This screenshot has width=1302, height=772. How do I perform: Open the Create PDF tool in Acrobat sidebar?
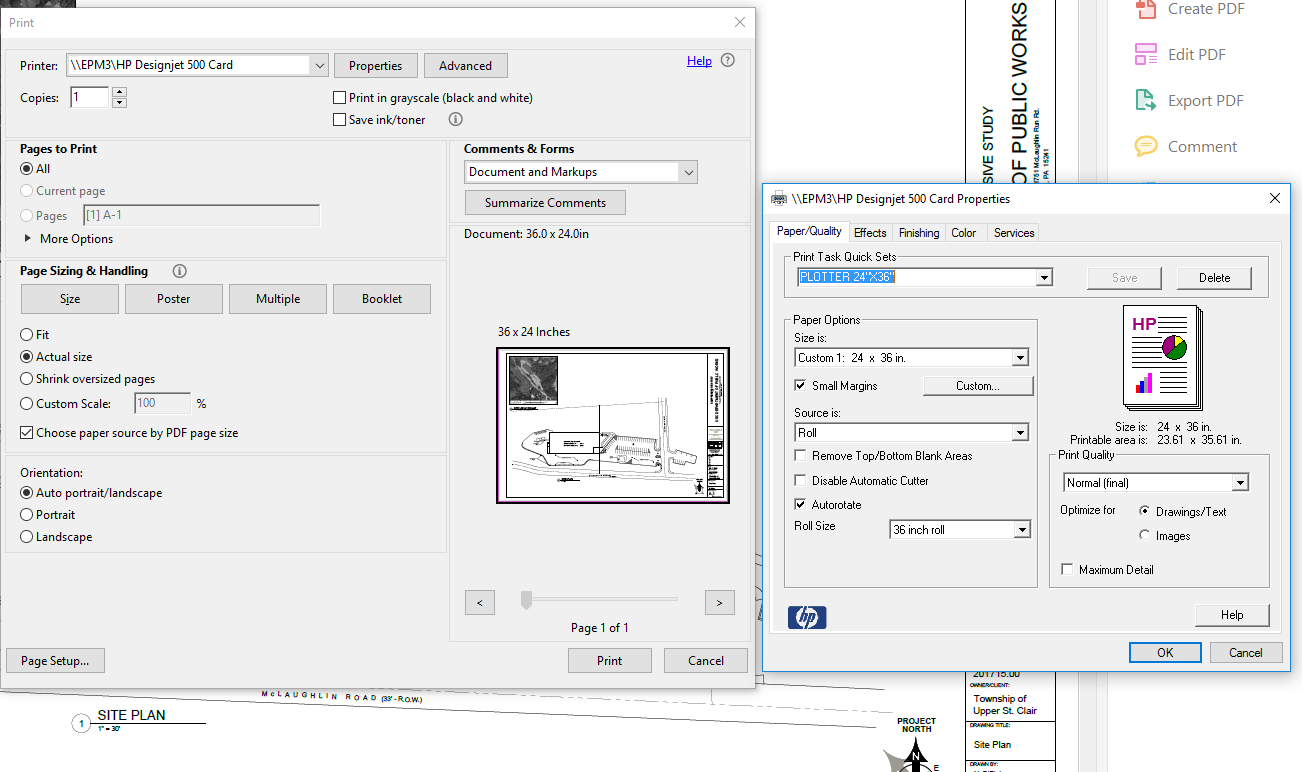[x=1146, y=9]
